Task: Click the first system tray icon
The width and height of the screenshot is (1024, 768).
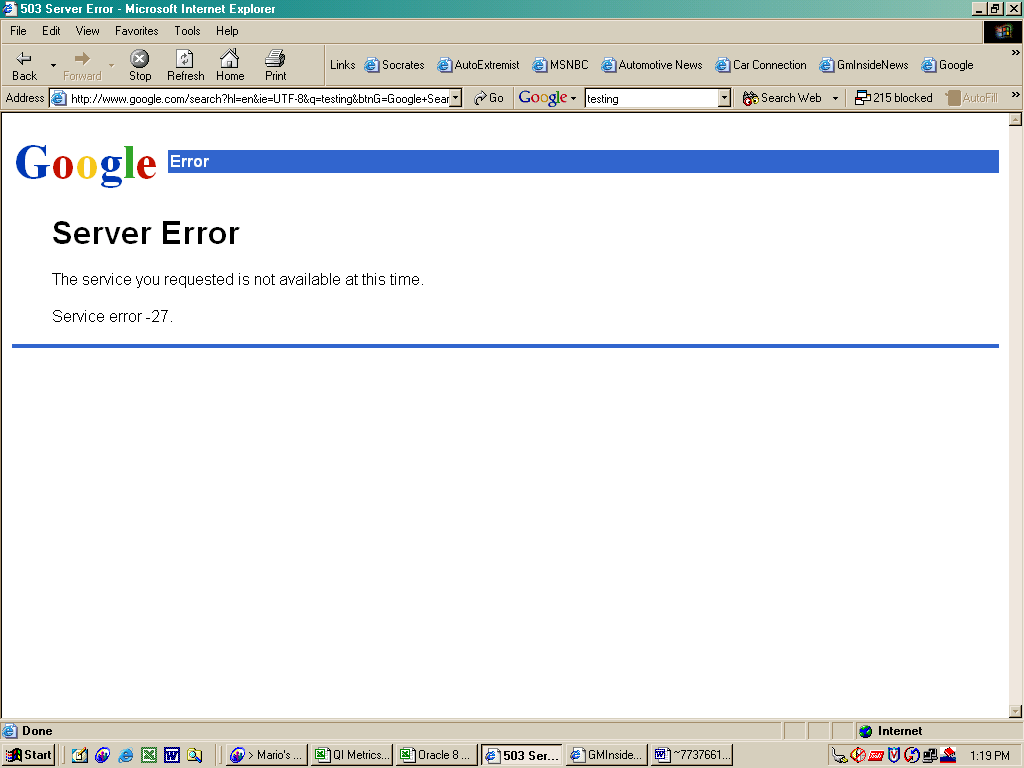Action: [x=839, y=756]
